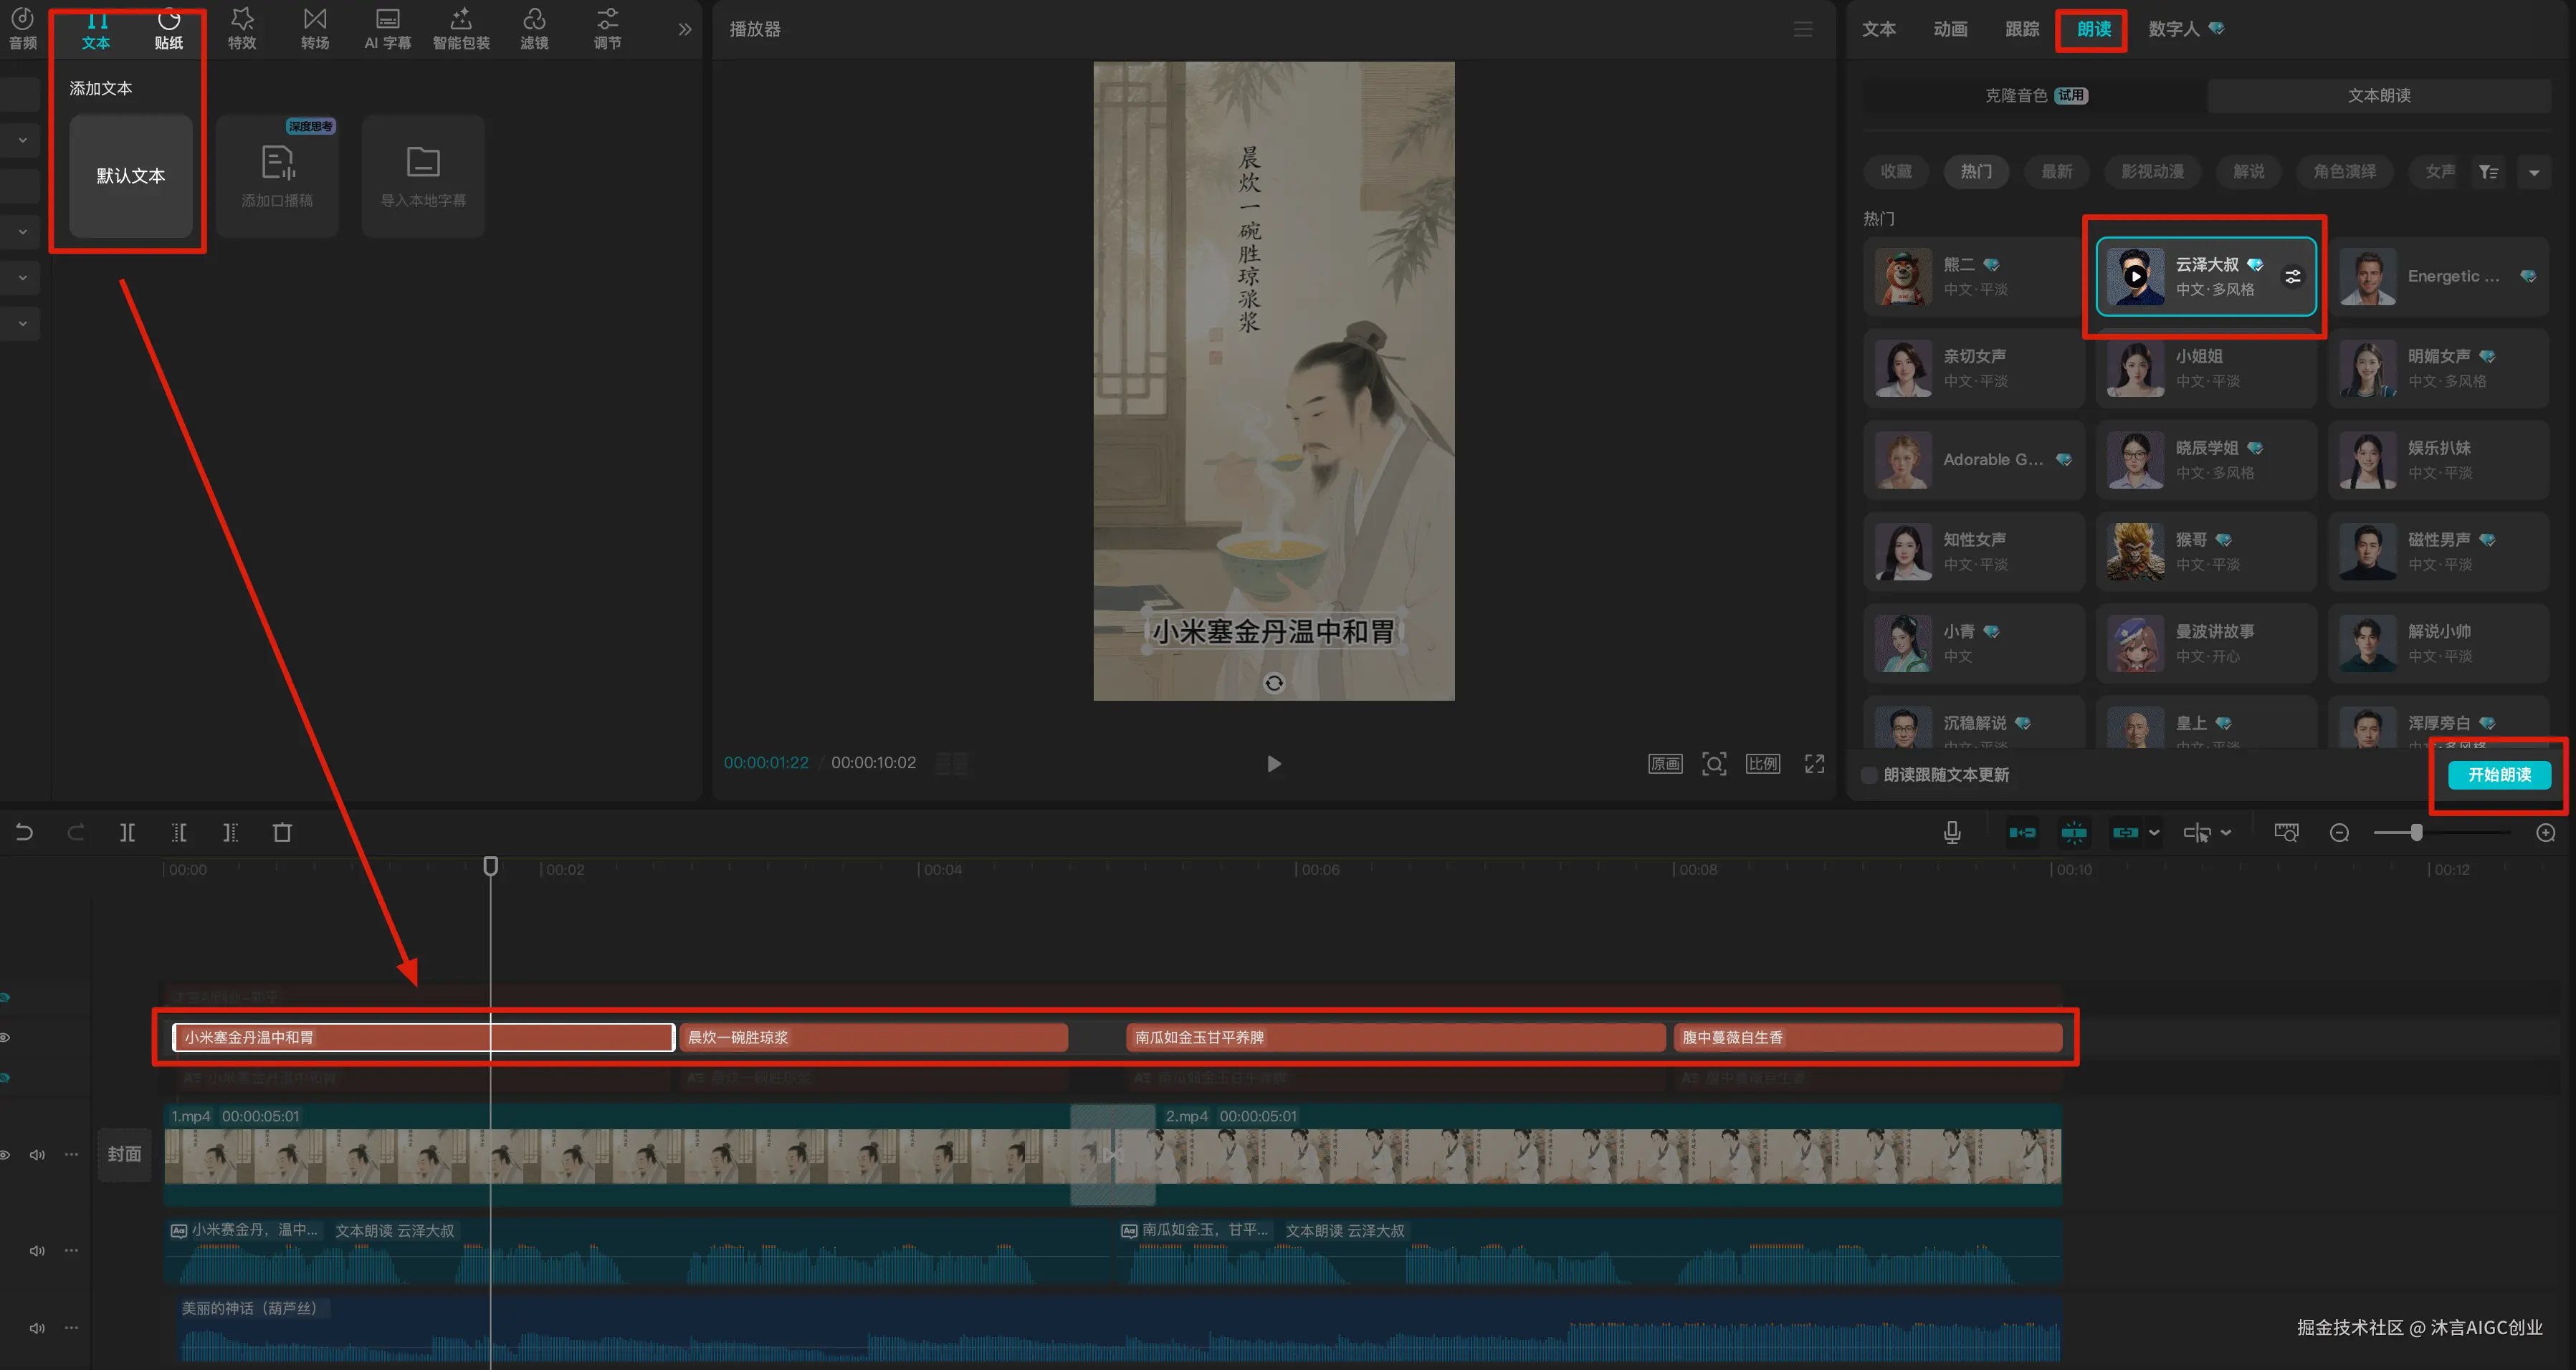Expand more top toolbar items chevron
This screenshot has width=2576, height=1370.
click(x=685, y=29)
